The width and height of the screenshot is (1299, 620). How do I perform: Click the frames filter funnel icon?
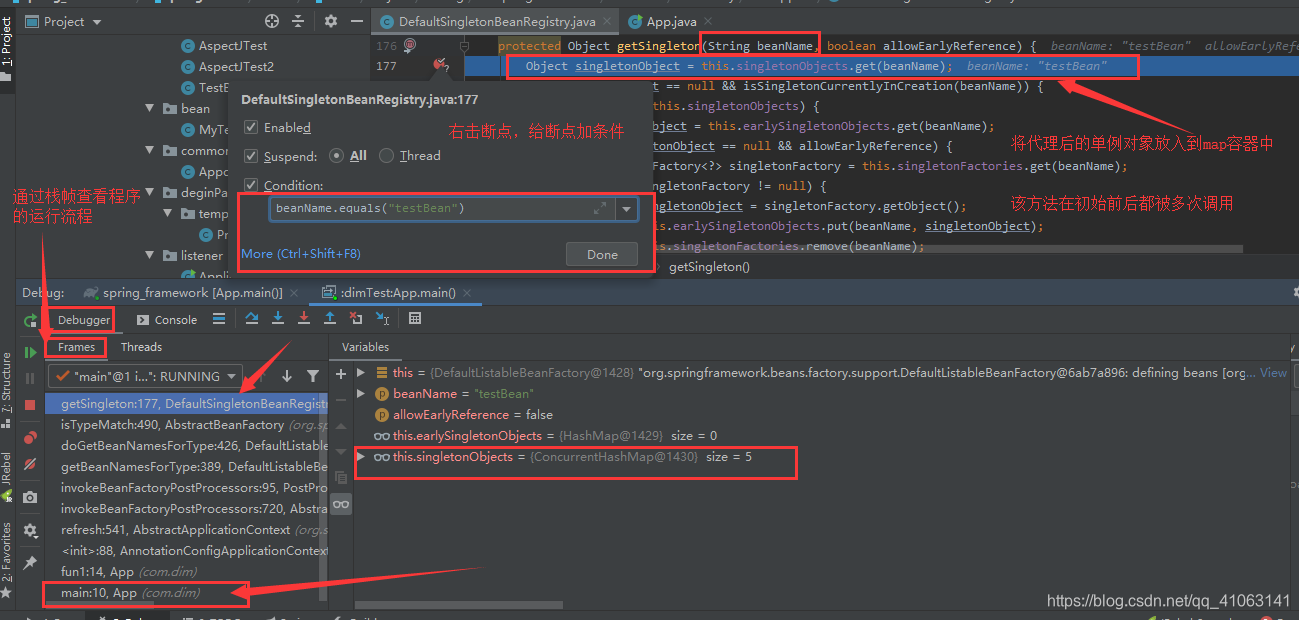click(x=313, y=376)
